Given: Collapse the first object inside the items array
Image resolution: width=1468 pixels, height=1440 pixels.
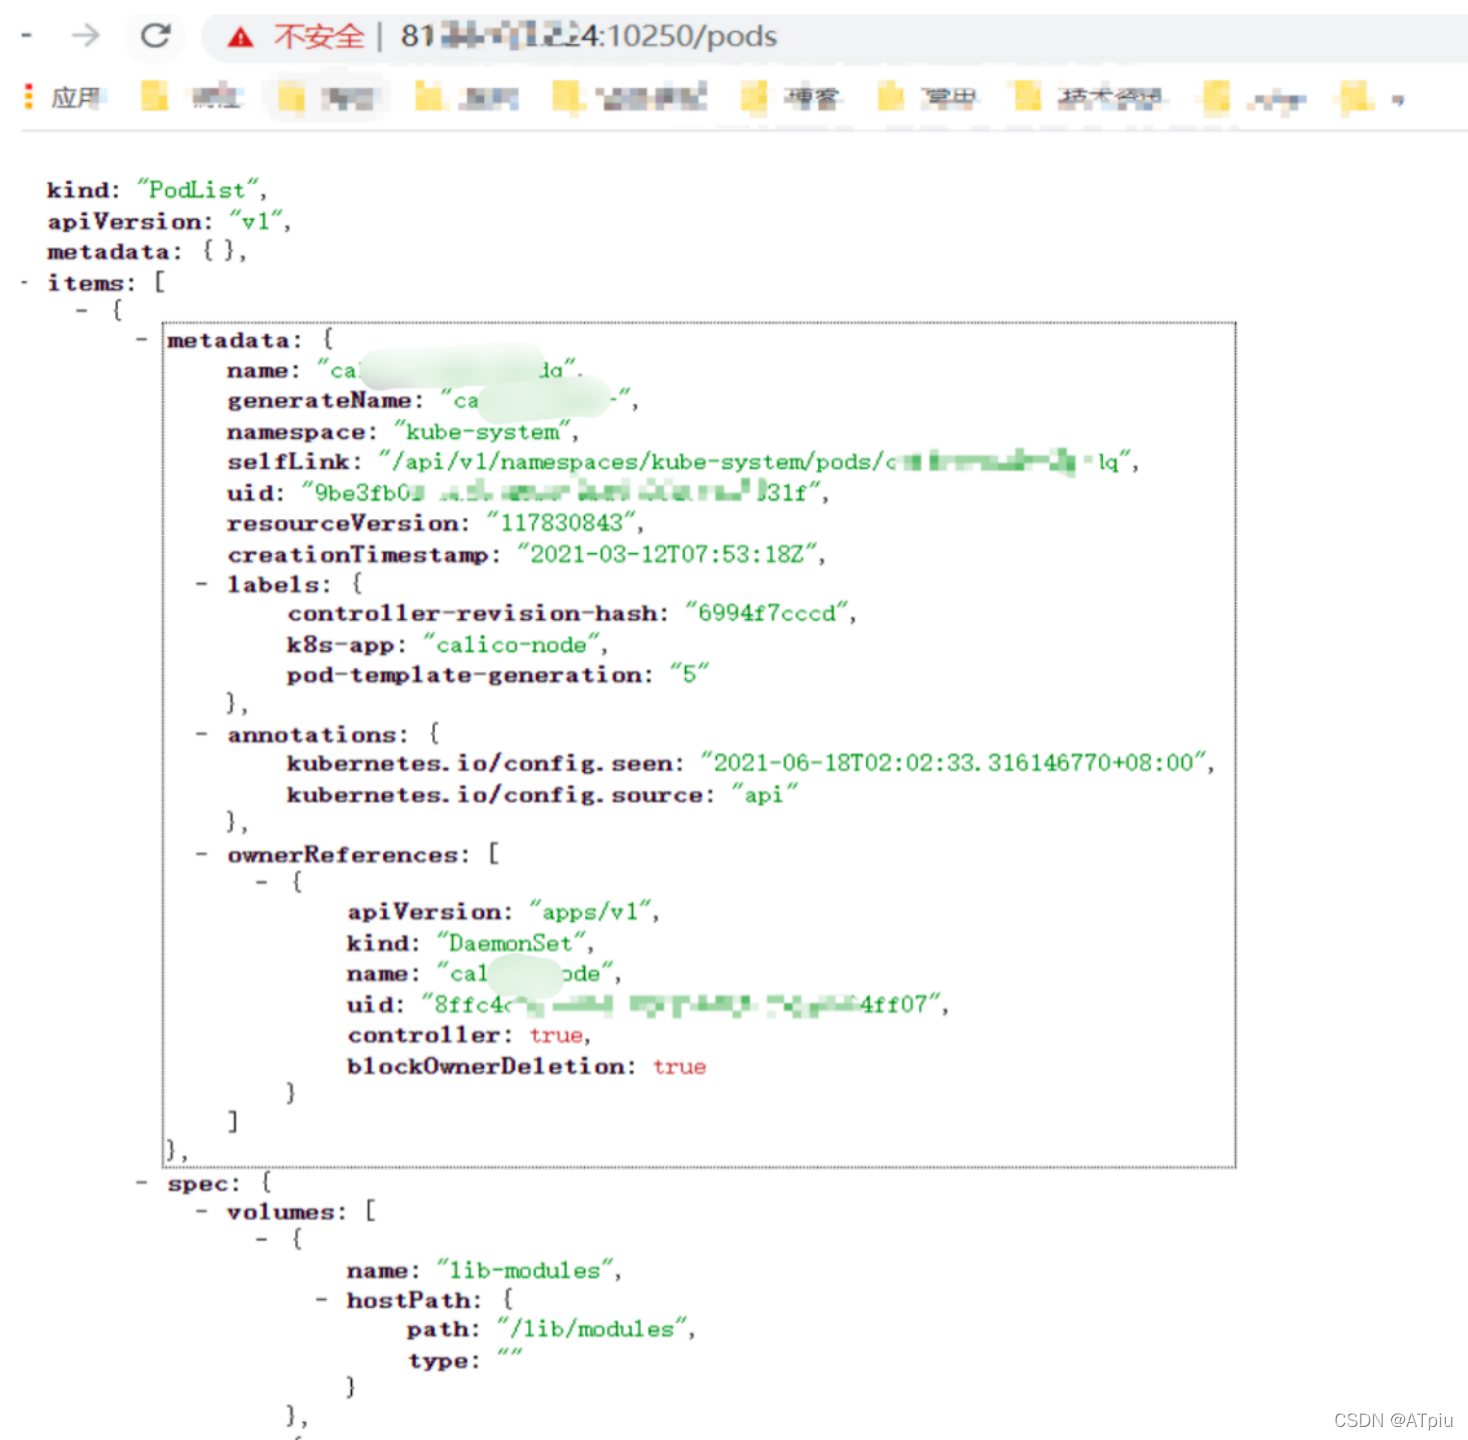Looking at the screenshot, I should point(82,311).
